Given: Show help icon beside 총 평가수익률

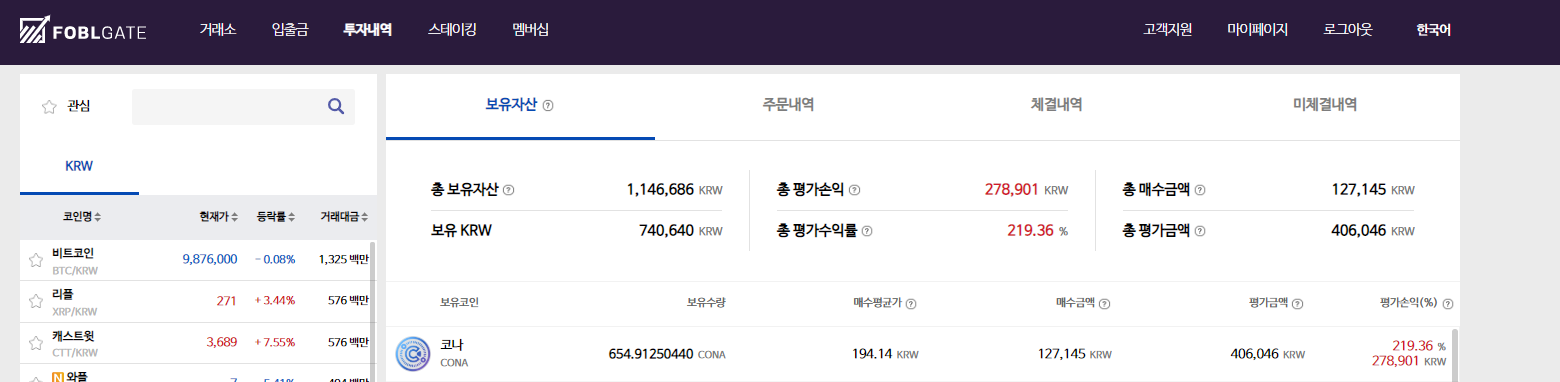Looking at the screenshot, I should pos(867,231).
